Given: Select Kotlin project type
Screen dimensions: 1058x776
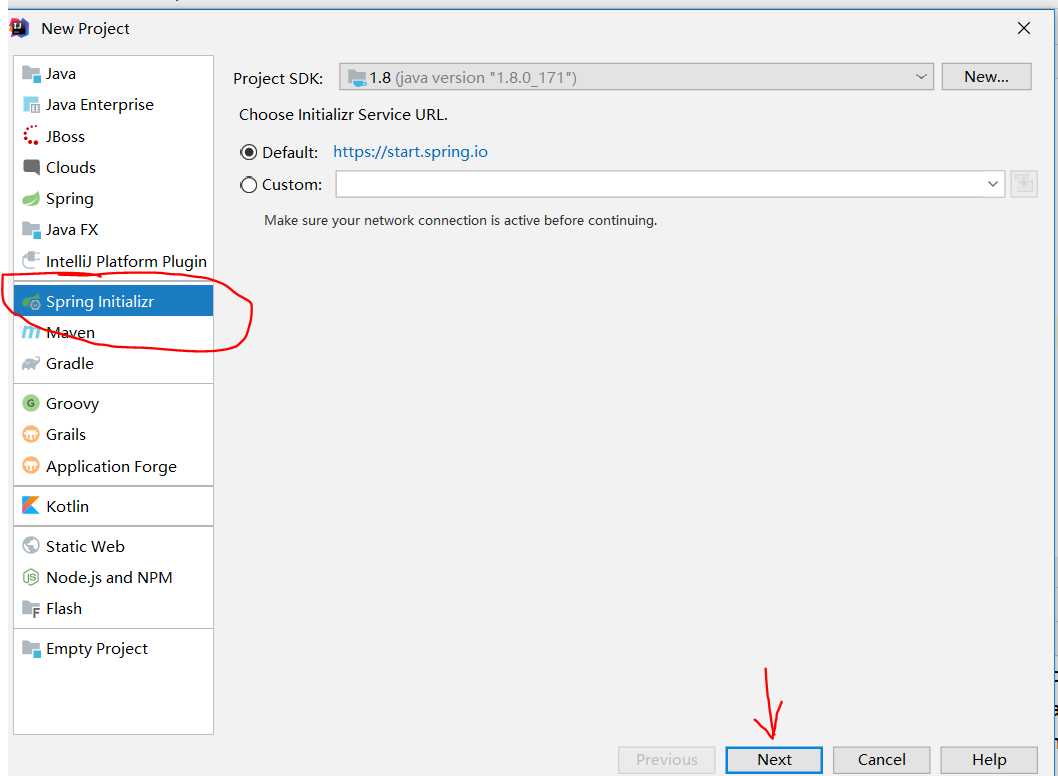Looking at the screenshot, I should (x=113, y=506).
